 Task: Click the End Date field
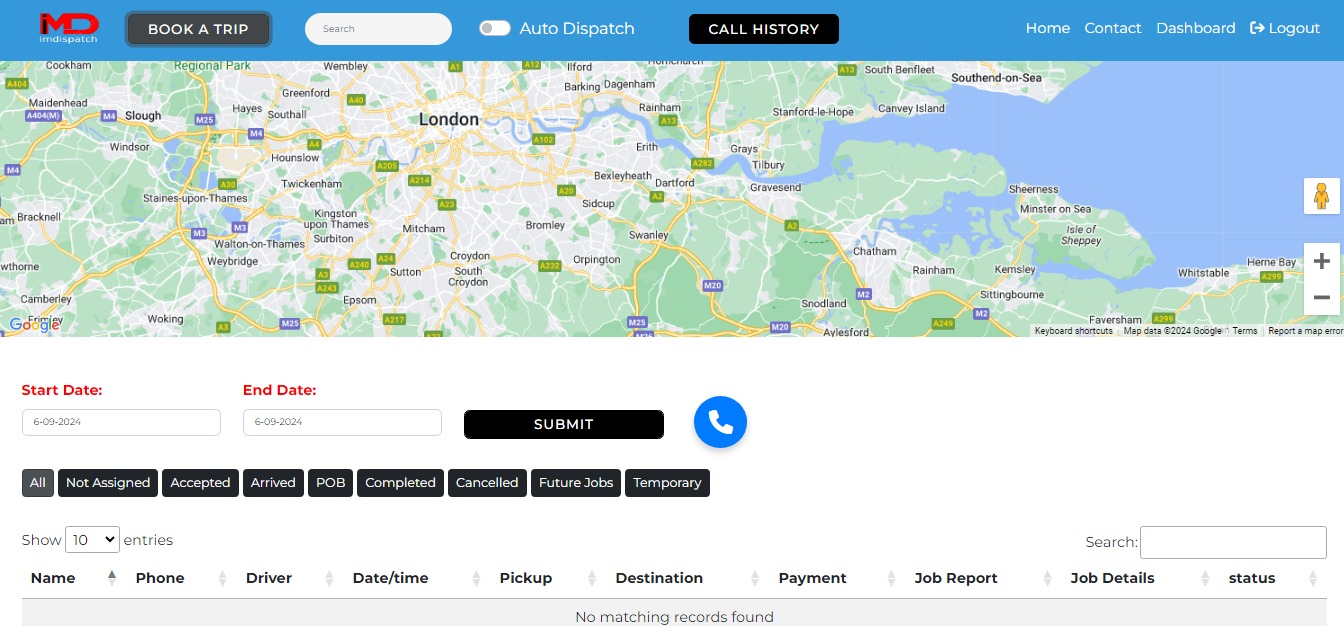pos(342,422)
